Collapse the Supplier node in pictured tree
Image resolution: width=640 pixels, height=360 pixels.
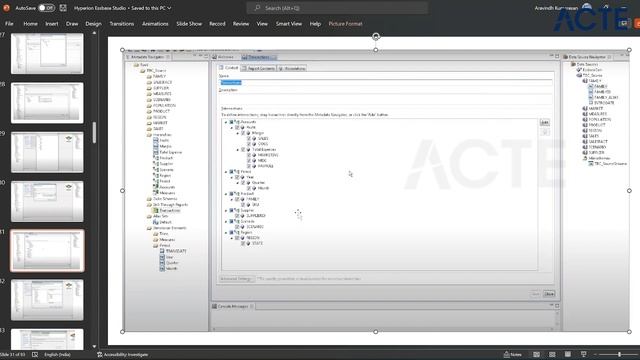[226, 210]
